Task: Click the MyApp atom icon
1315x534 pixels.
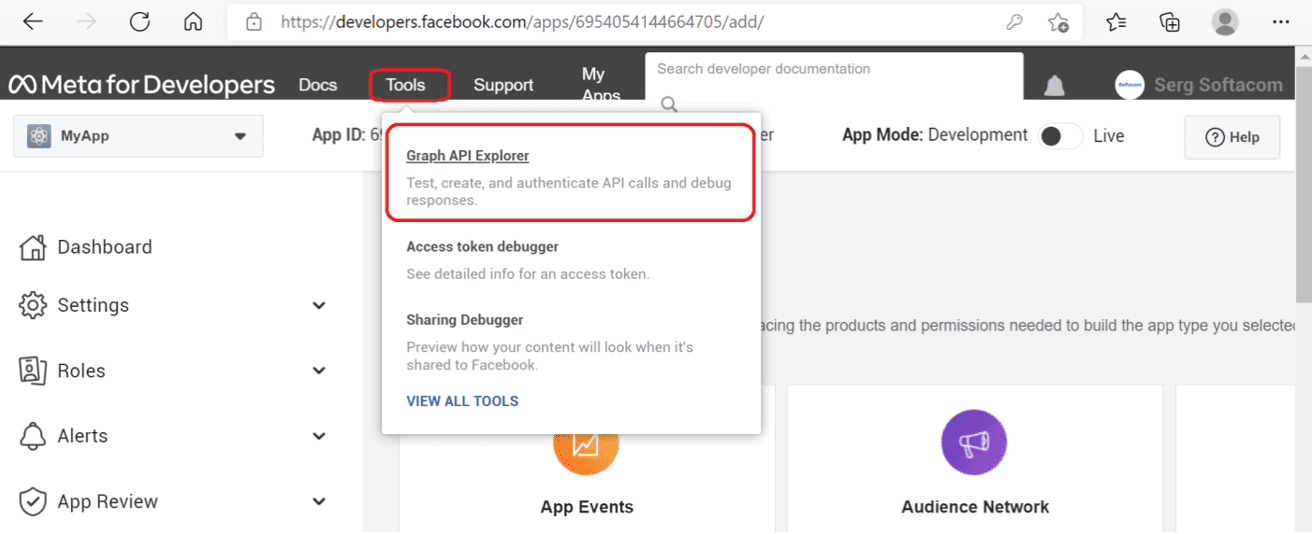Action: tap(39, 136)
